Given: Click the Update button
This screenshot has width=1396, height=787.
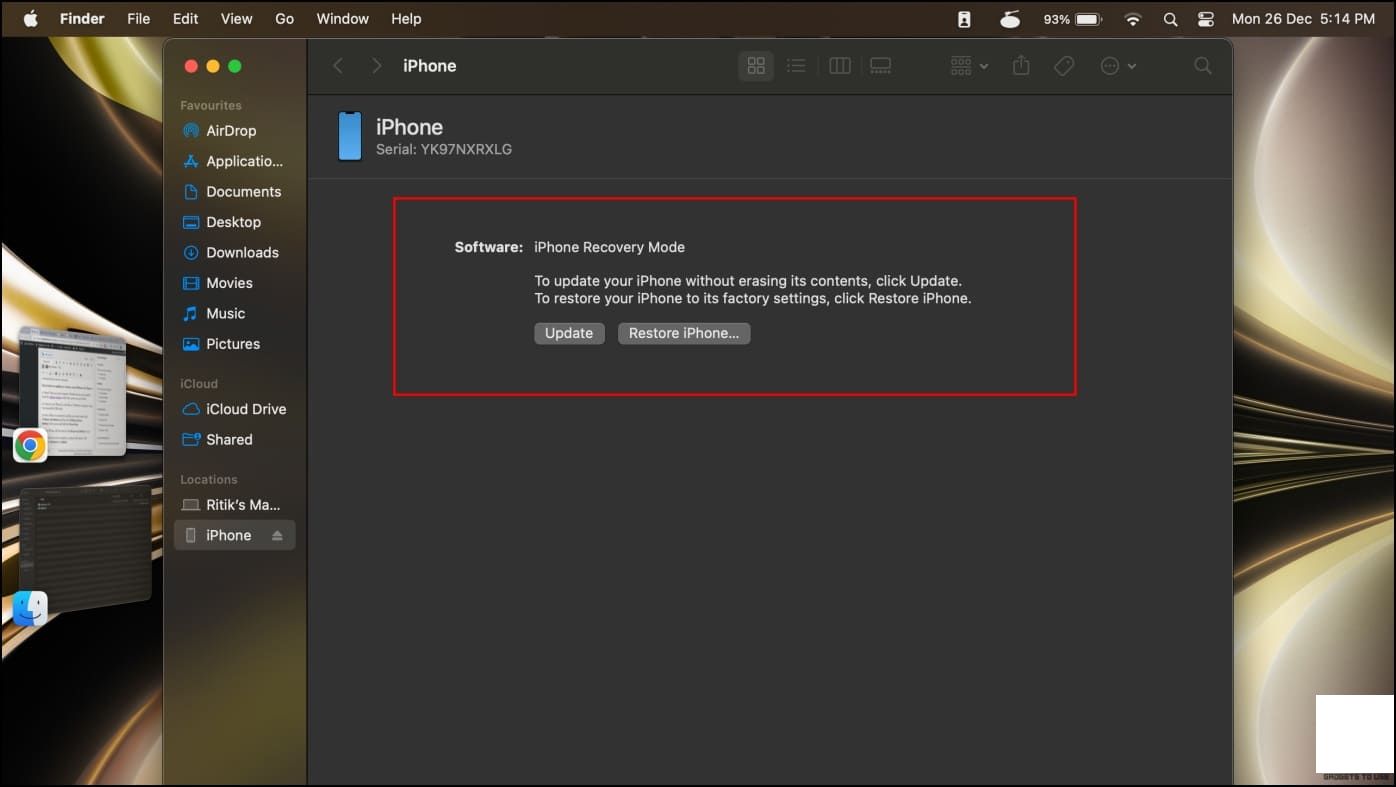Looking at the screenshot, I should pos(569,333).
